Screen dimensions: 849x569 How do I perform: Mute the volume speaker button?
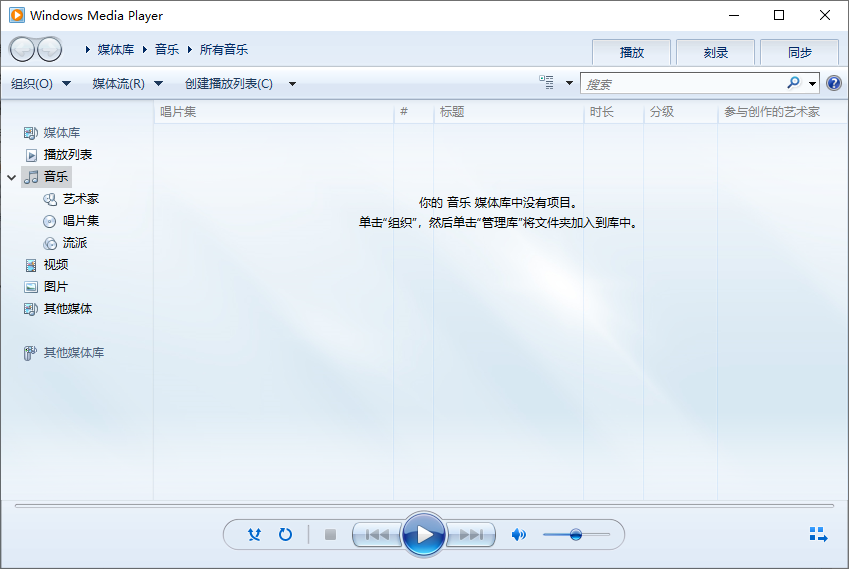519,535
